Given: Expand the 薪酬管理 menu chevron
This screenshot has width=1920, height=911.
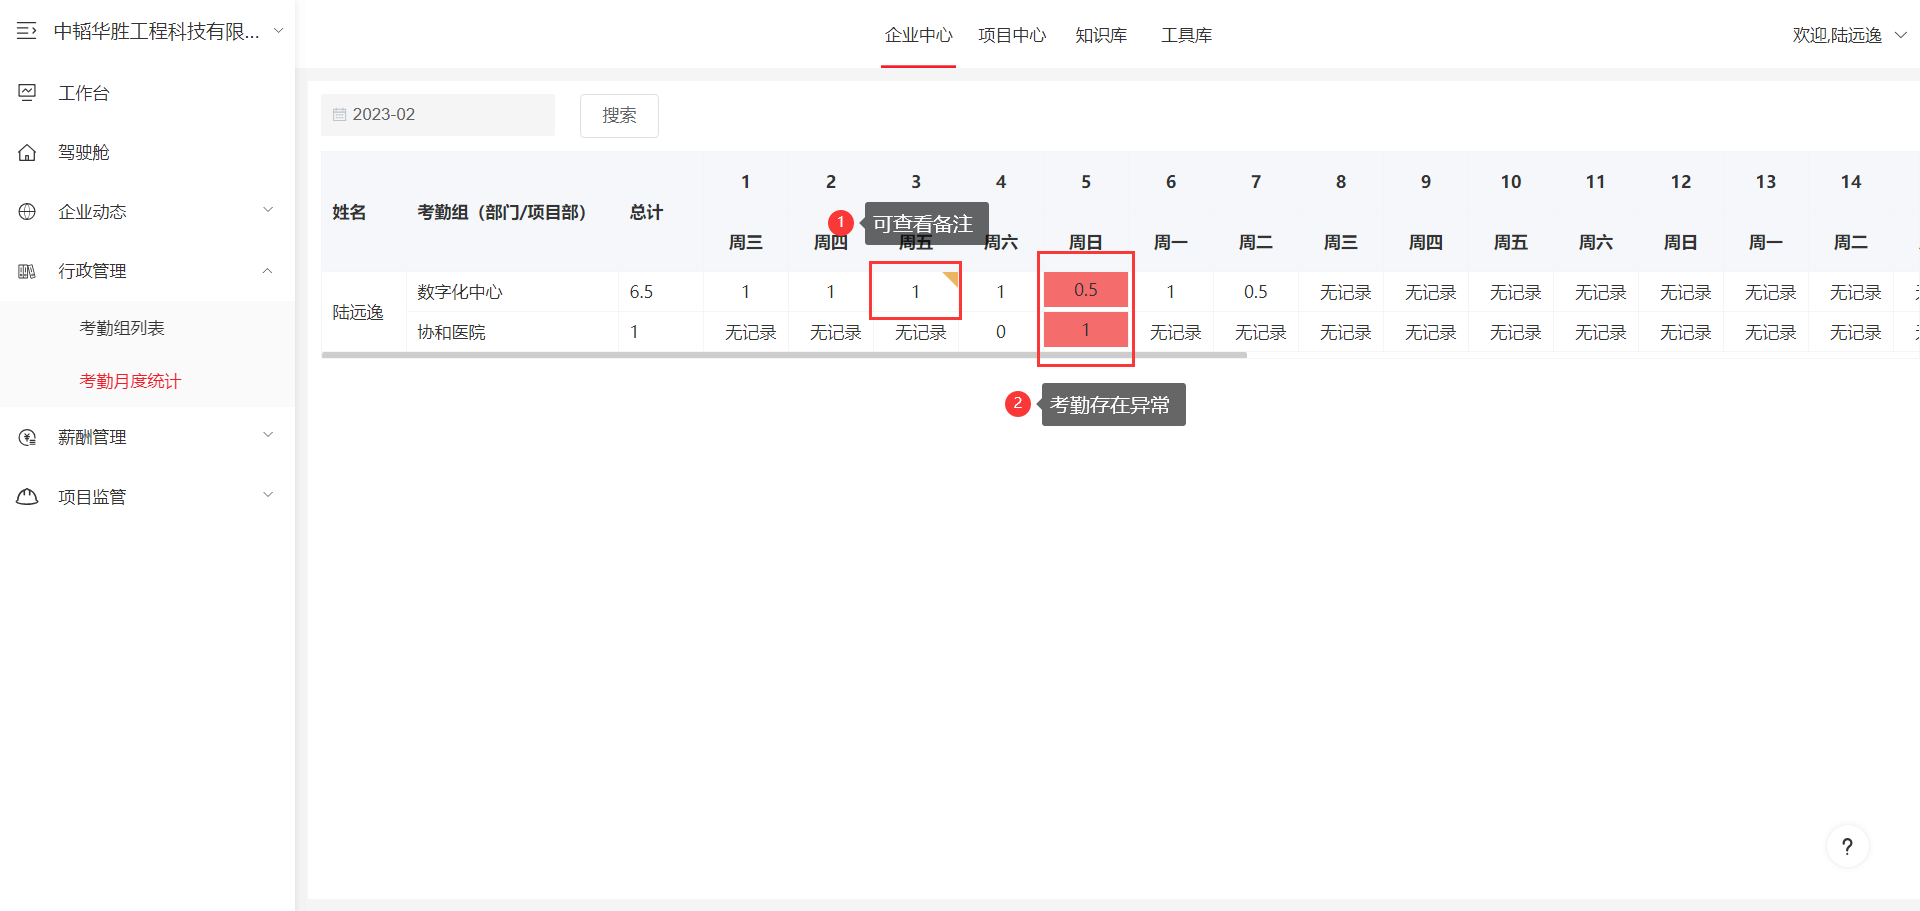Looking at the screenshot, I should (x=268, y=435).
